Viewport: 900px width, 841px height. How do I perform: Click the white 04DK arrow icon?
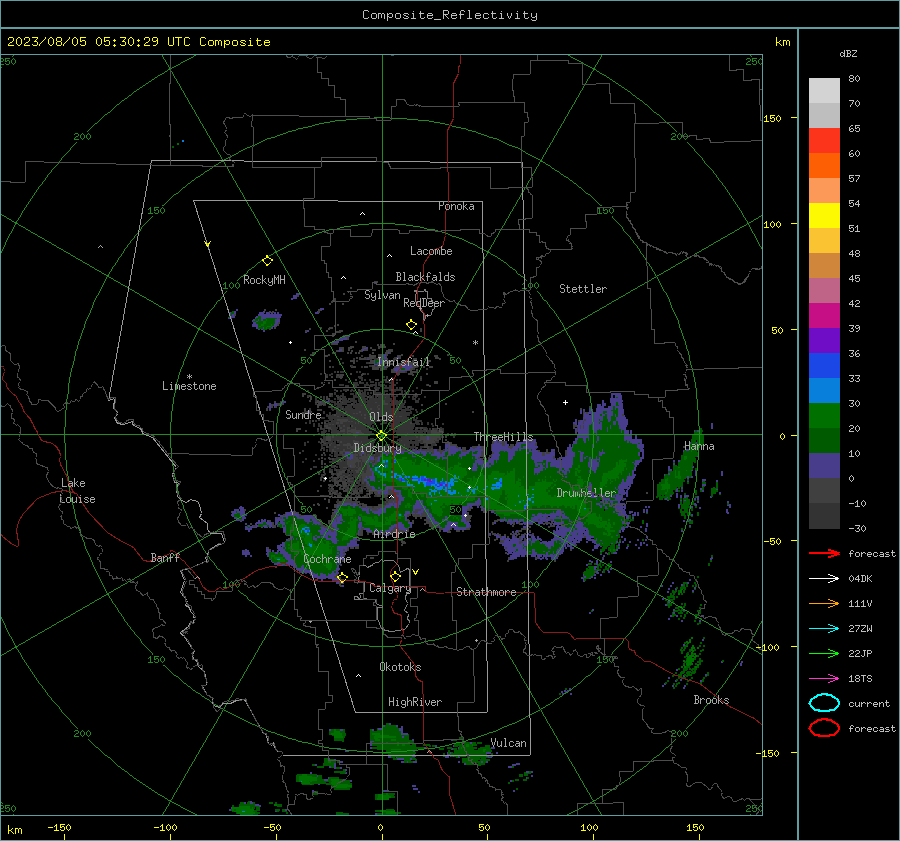coord(824,578)
